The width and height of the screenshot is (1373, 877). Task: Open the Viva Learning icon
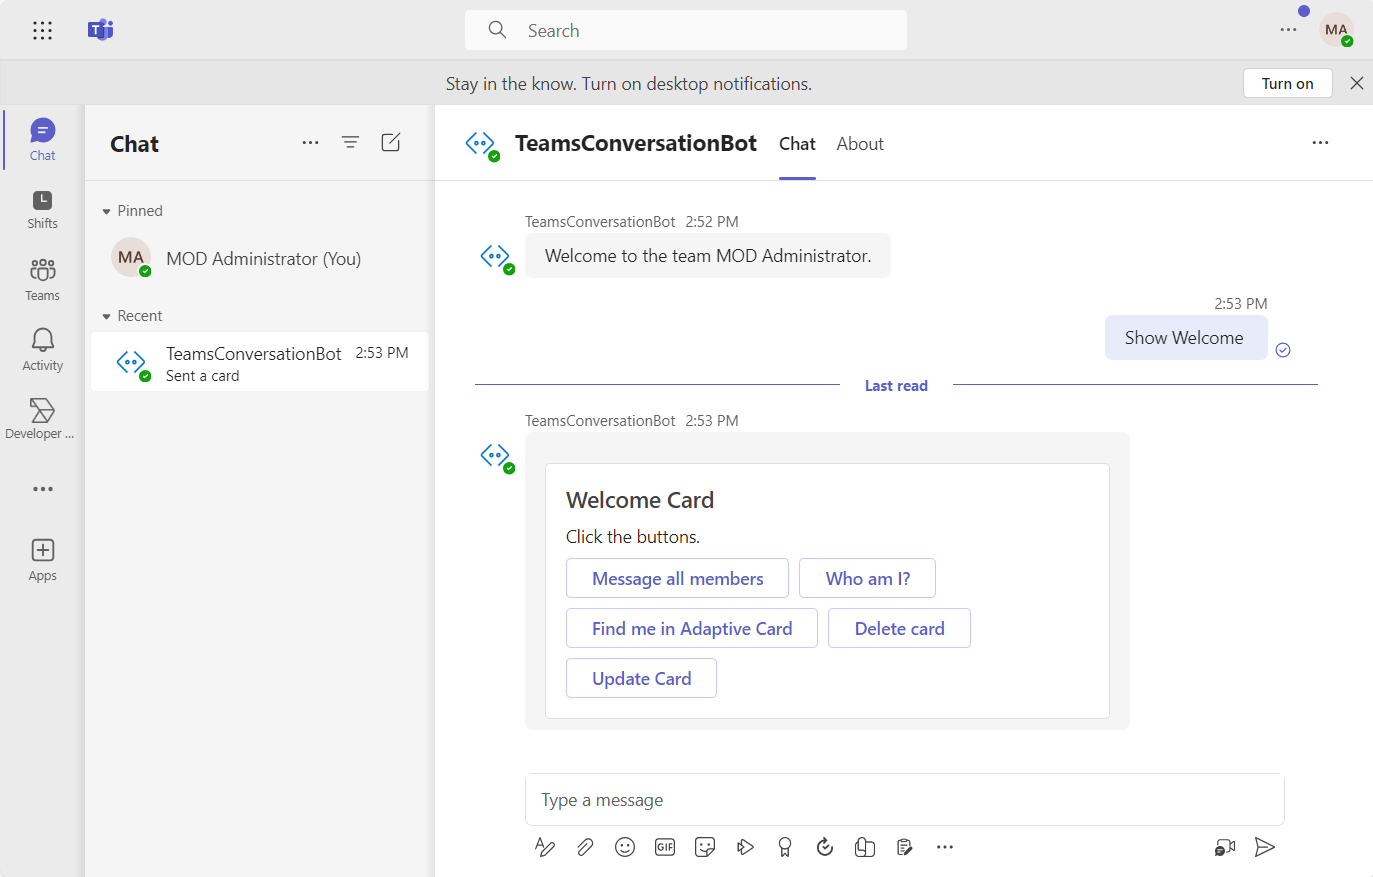pos(865,847)
